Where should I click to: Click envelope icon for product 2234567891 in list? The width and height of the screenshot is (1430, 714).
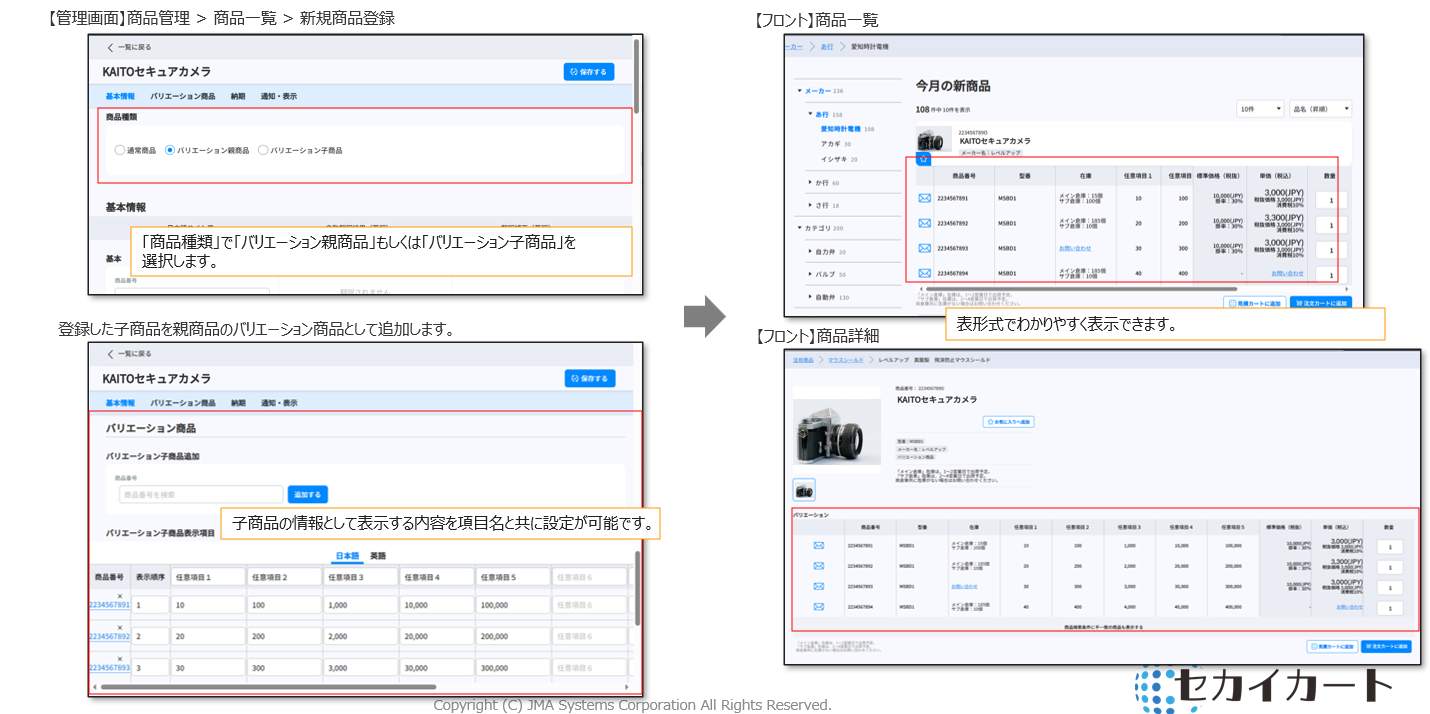(x=924, y=198)
